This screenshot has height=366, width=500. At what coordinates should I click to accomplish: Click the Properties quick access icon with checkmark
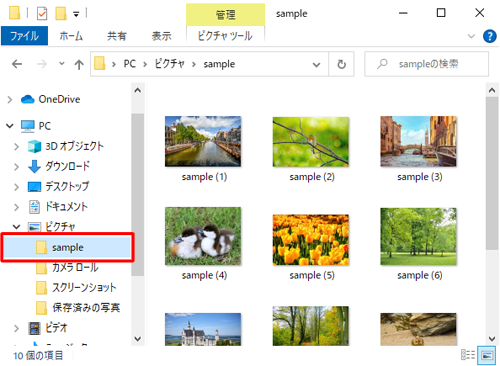42,14
